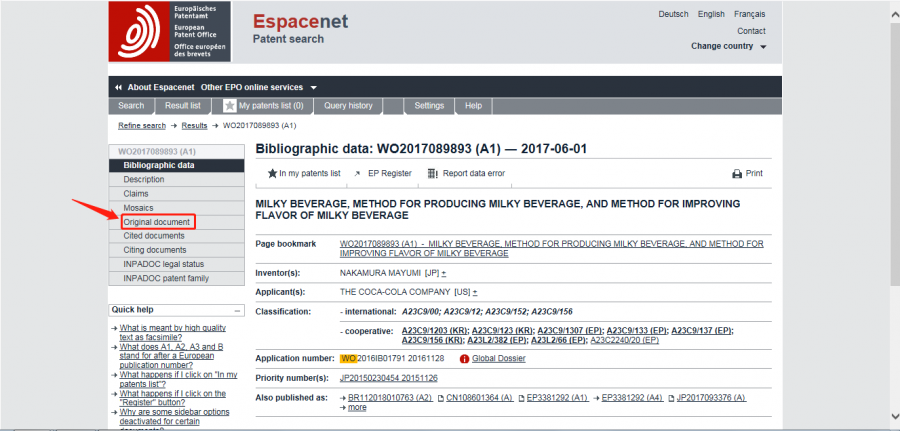The height and width of the screenshot is (431, 900).
Task: Click the star icon beside In my patents list
Action: pos(272,173)
